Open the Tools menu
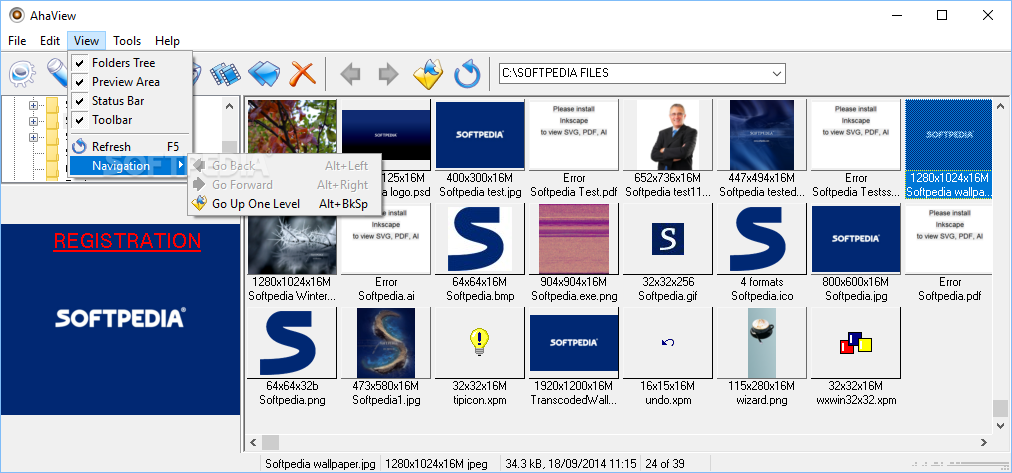The height and width of the screenshot is (473, 1012). (127, 41)
